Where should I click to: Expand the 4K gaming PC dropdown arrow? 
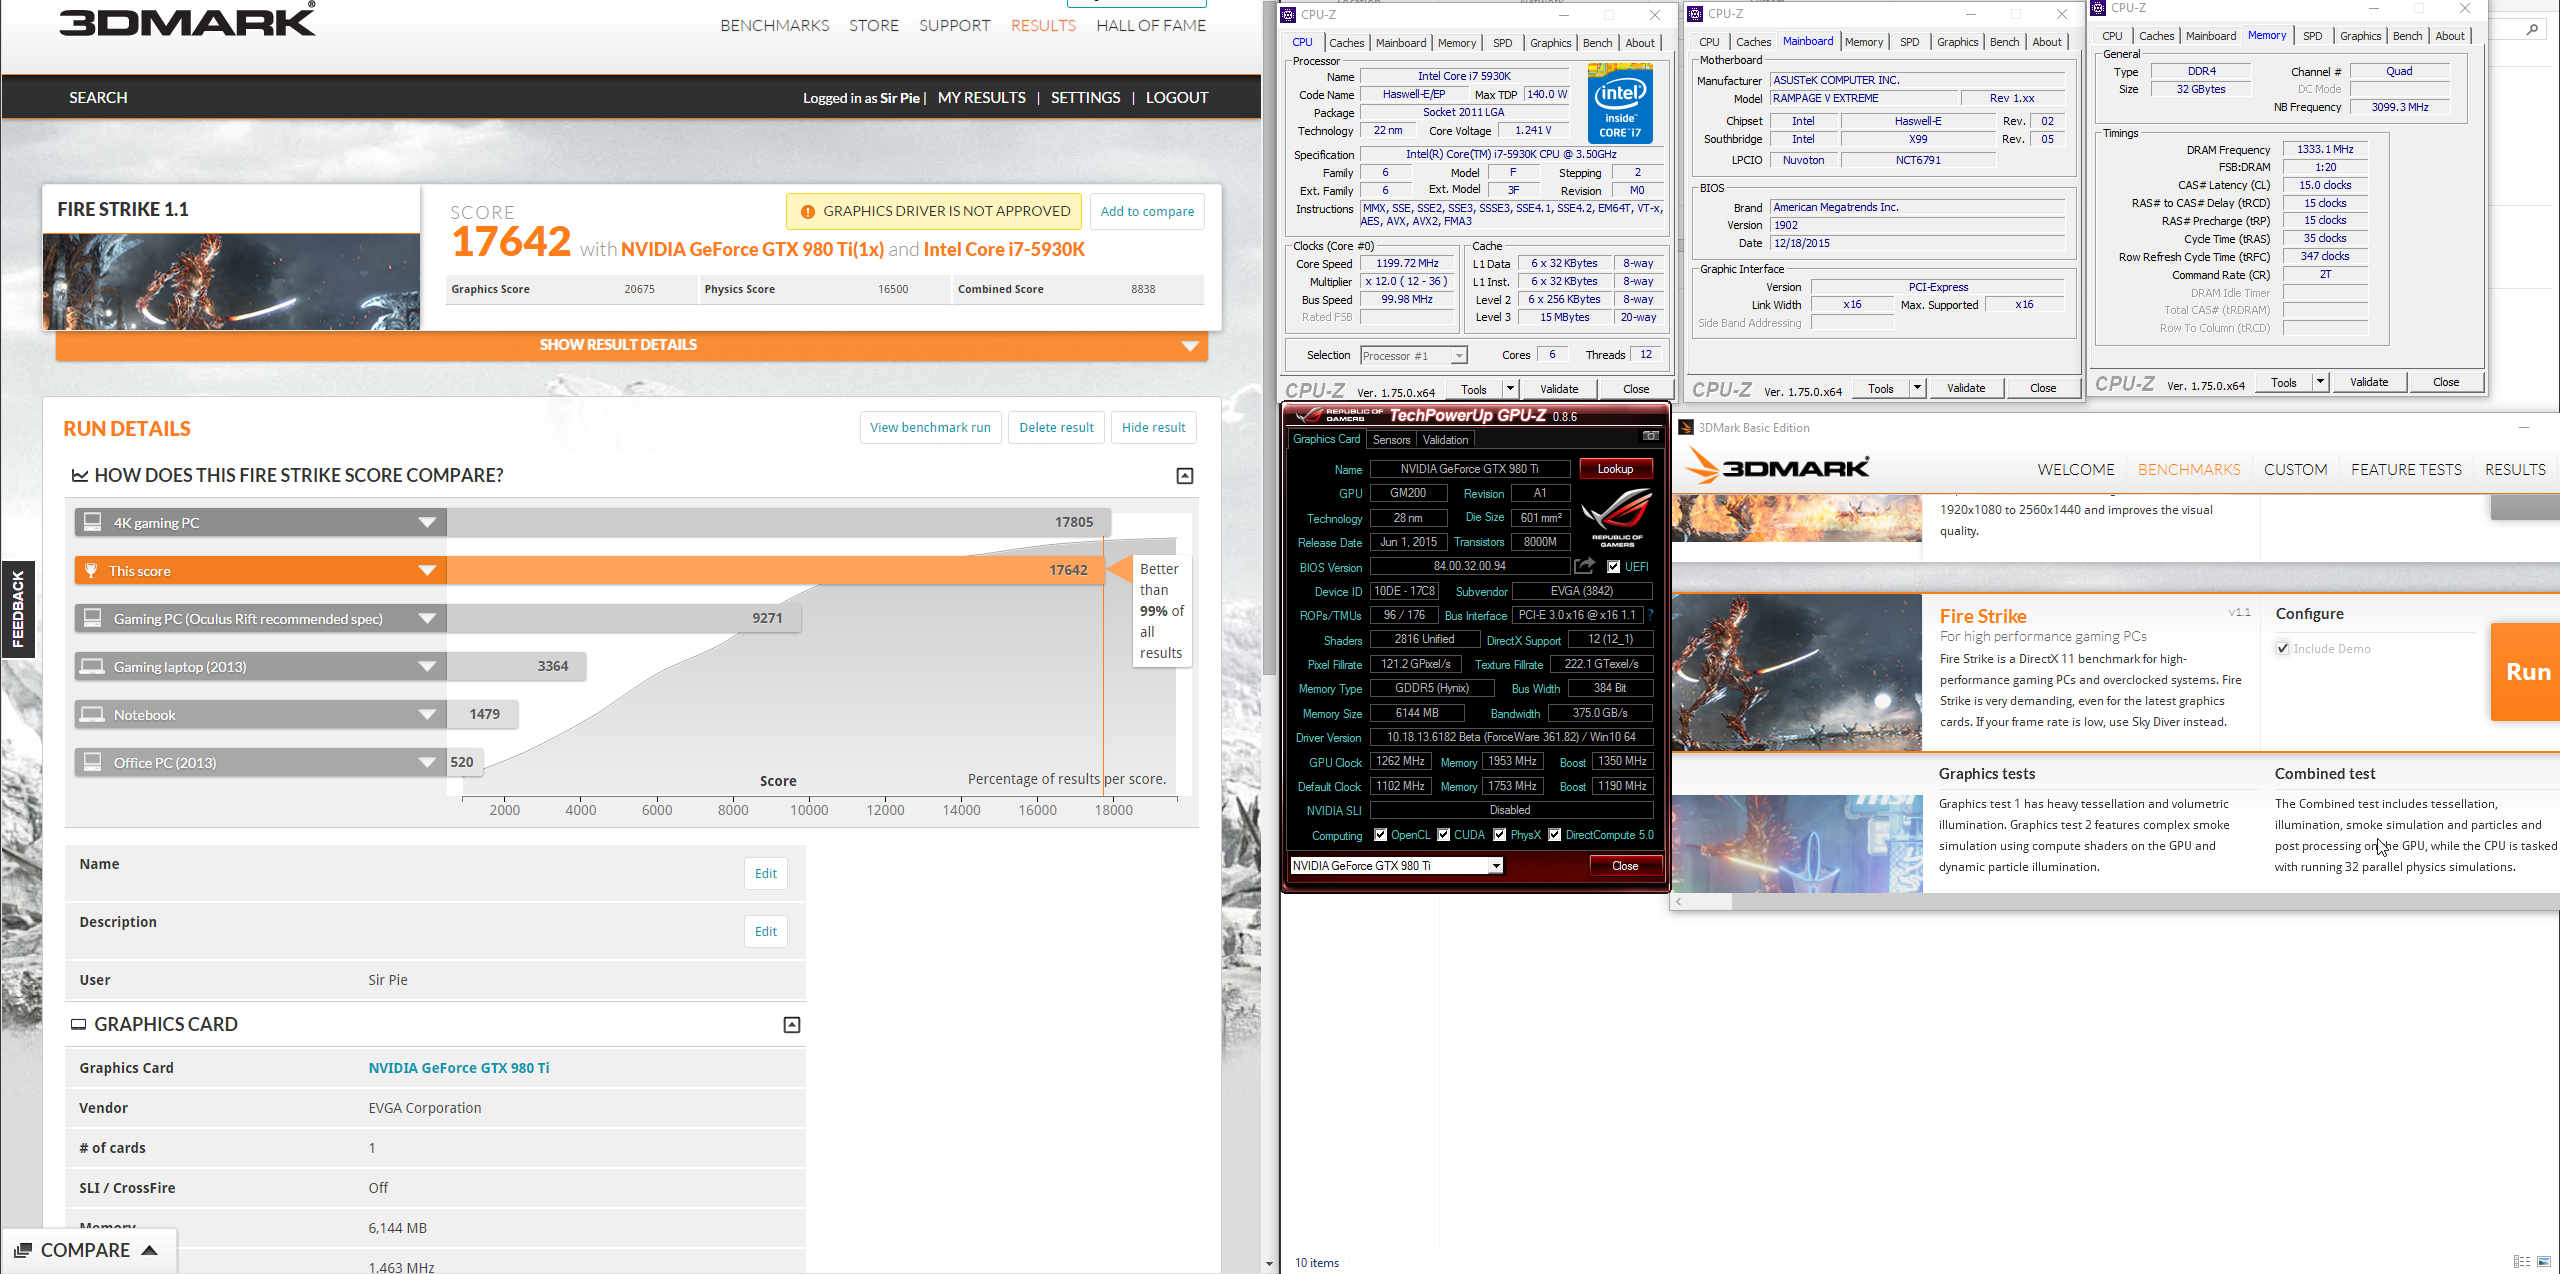pos(427,522)
